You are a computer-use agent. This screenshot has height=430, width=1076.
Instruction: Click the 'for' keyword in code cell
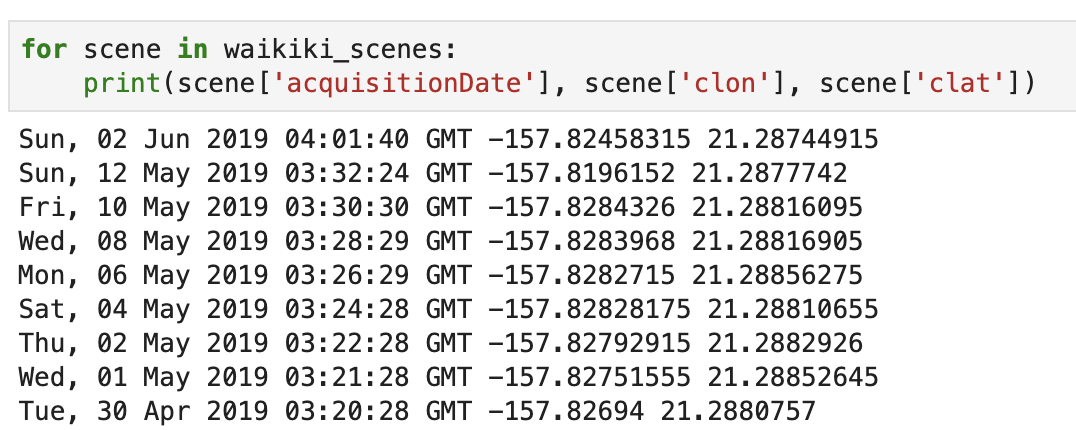point(45,50)
